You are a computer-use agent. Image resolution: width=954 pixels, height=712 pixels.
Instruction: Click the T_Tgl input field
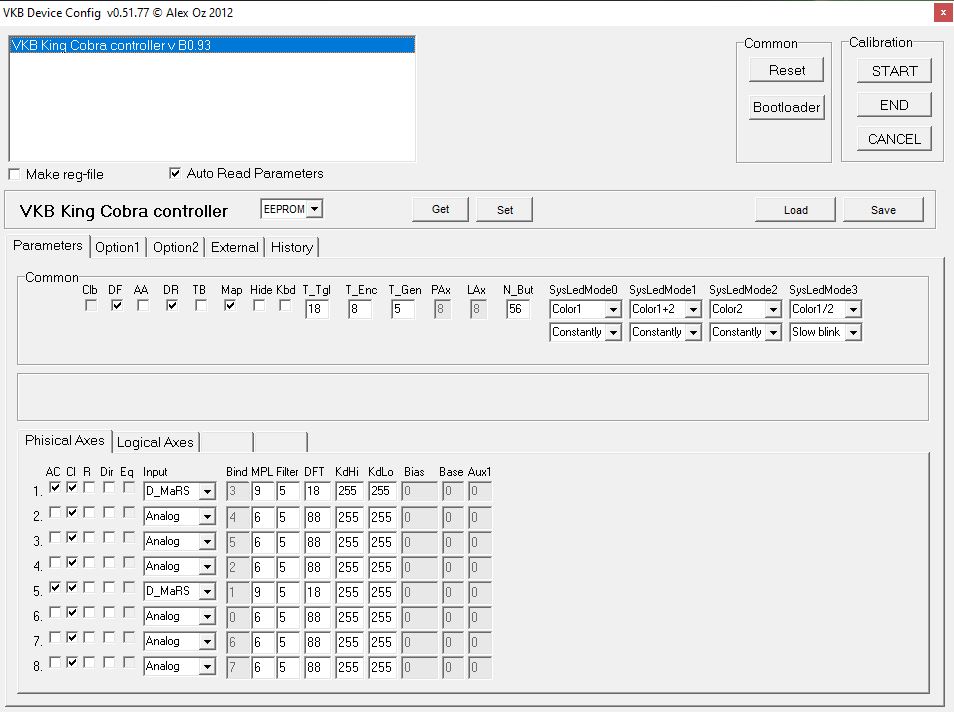point(317,309)
